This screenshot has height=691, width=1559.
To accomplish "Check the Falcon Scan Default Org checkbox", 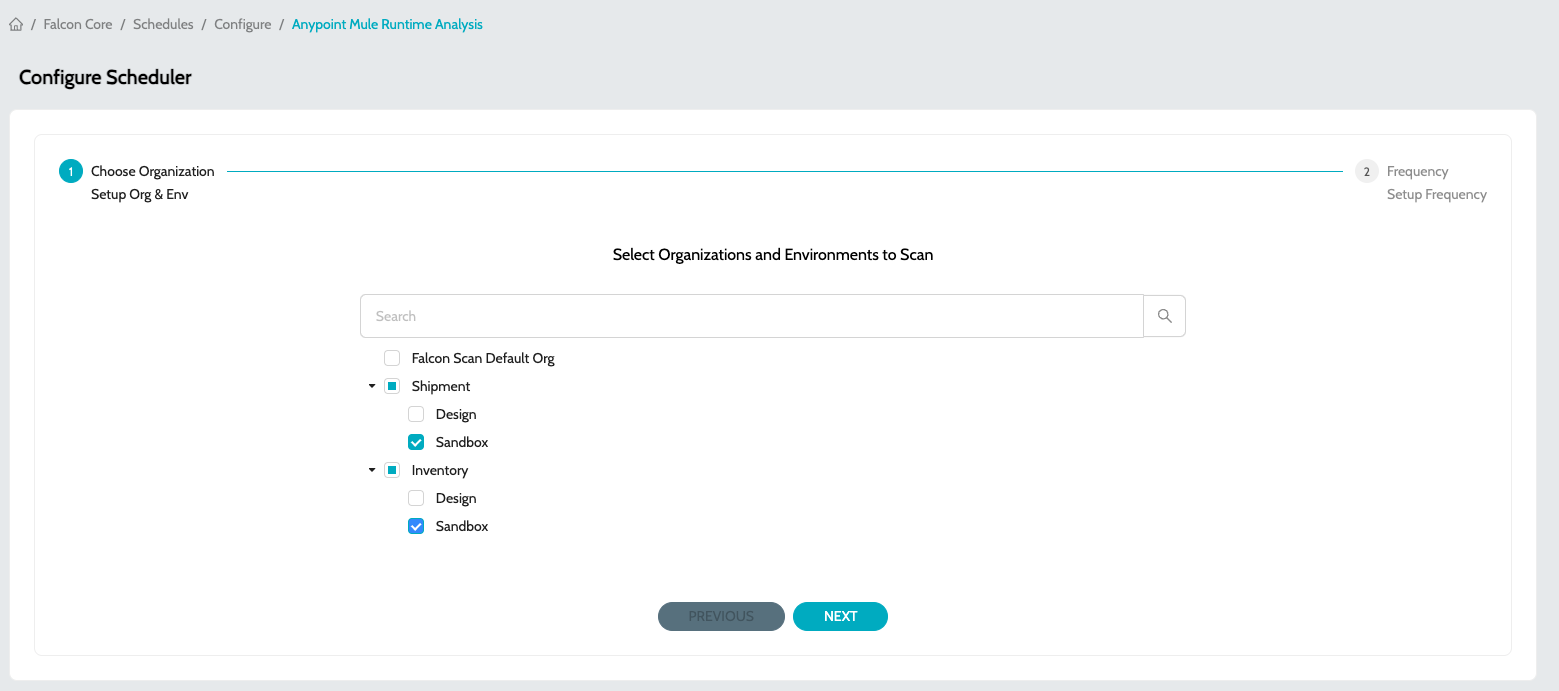I will tap(392, 358).
